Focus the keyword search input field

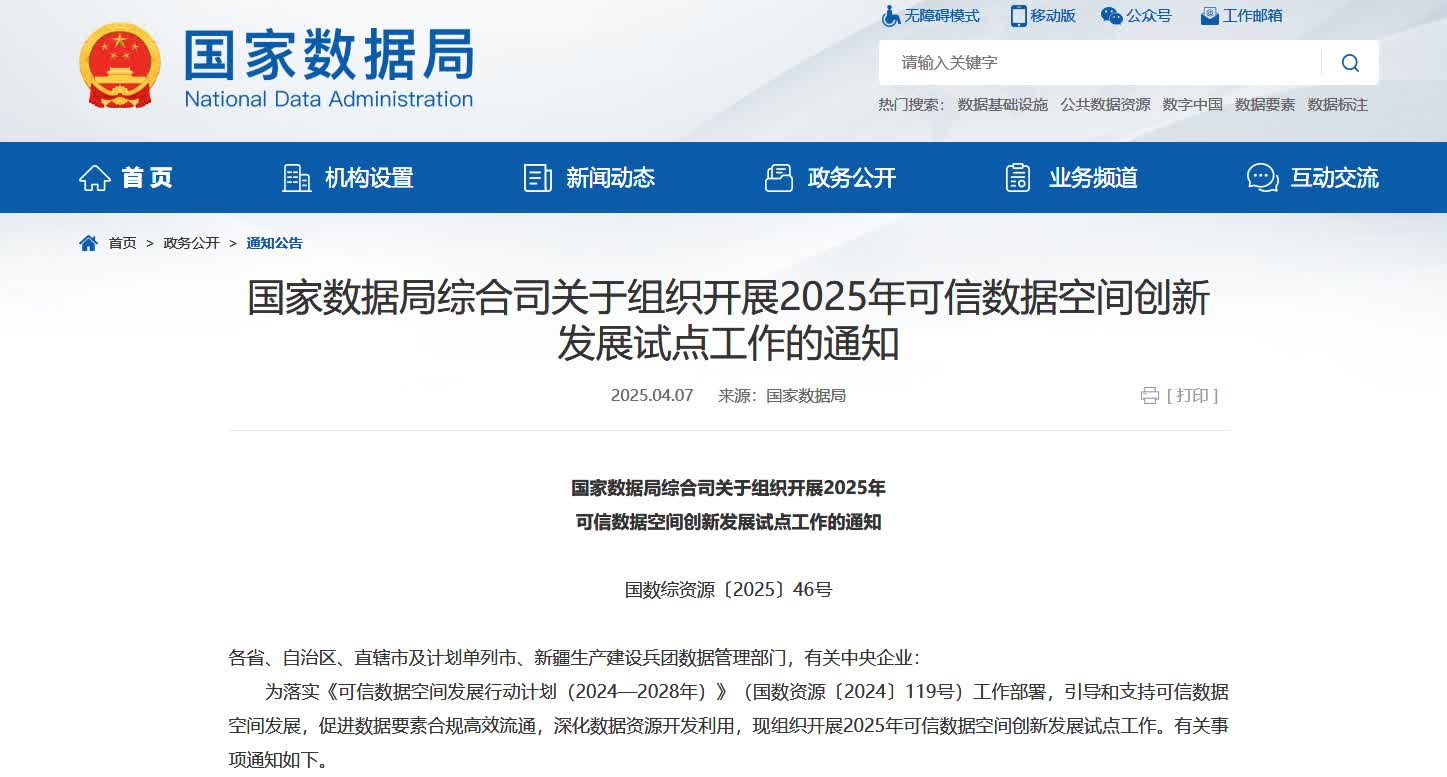coord(1100,63)
